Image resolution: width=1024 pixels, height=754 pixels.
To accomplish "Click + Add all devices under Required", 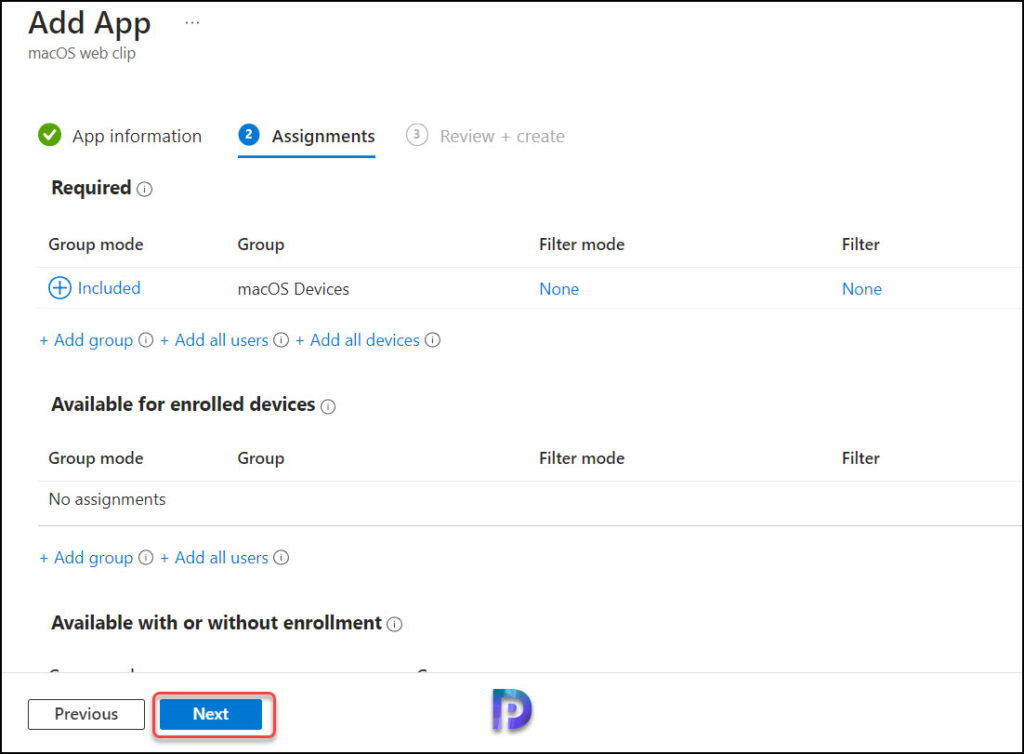I will 357,340.
